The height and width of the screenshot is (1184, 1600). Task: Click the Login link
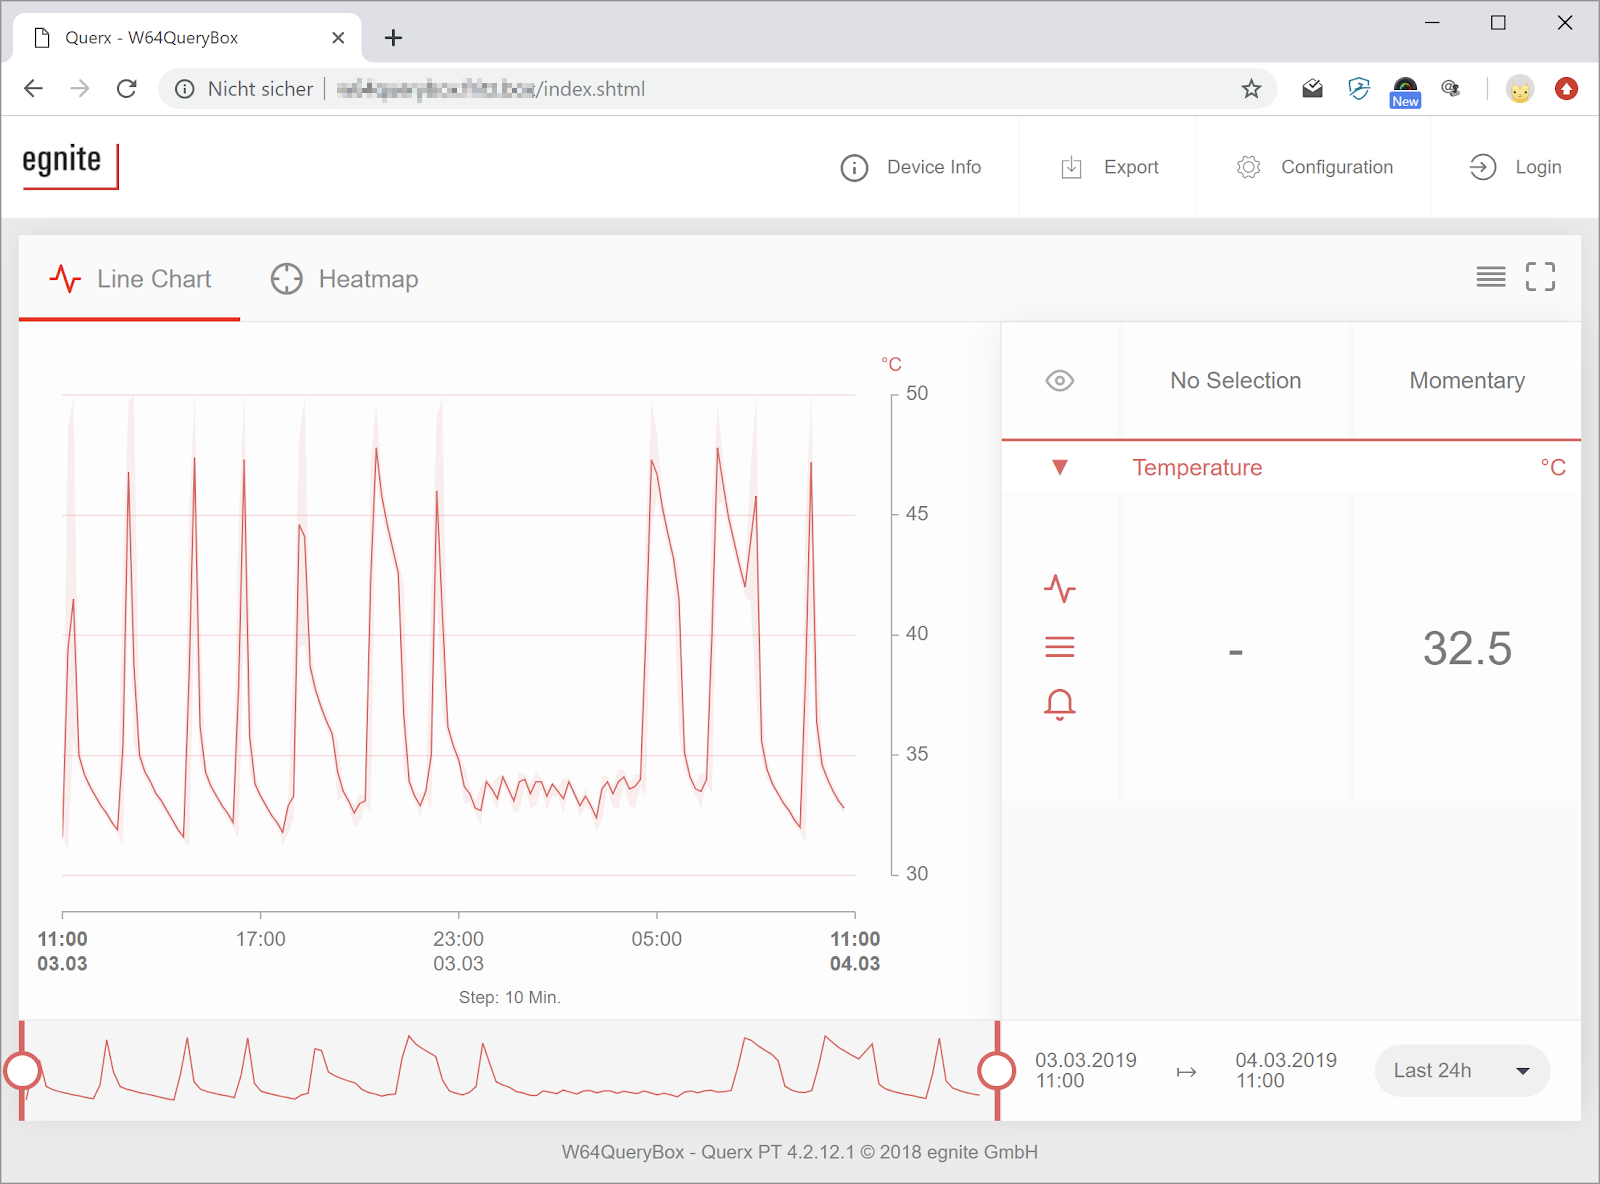pyautogui.click(x=1515, y=167)
